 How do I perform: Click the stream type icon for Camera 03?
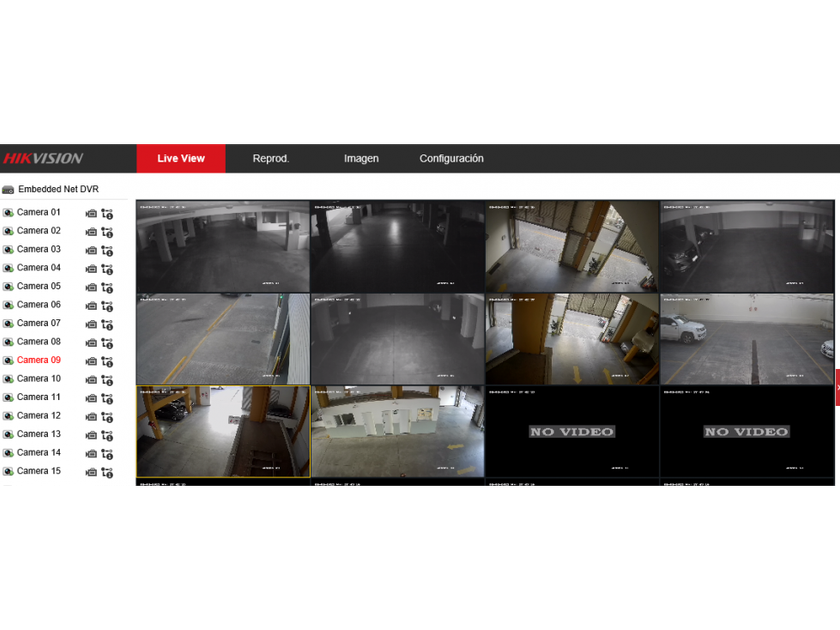[107, 250]
